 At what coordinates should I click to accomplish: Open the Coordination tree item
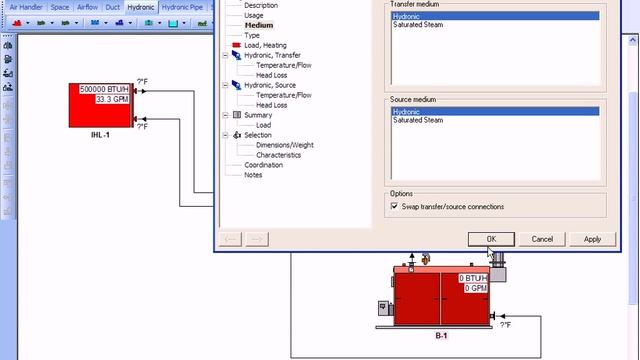[x=263, y=165]
